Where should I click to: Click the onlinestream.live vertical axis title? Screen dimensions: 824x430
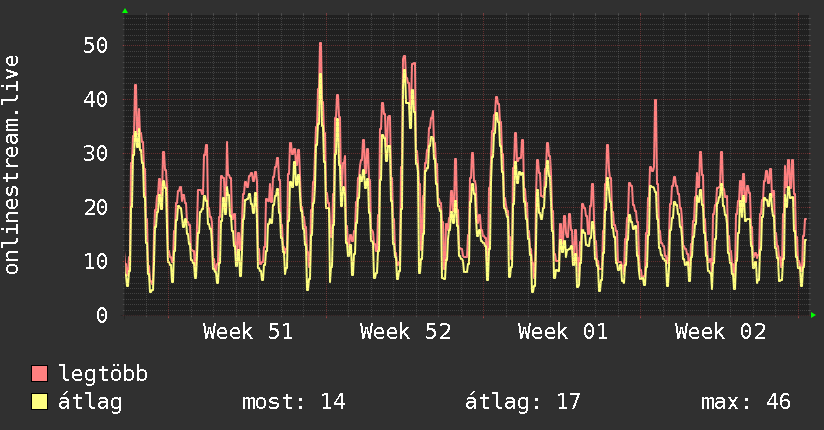(11, 165)
